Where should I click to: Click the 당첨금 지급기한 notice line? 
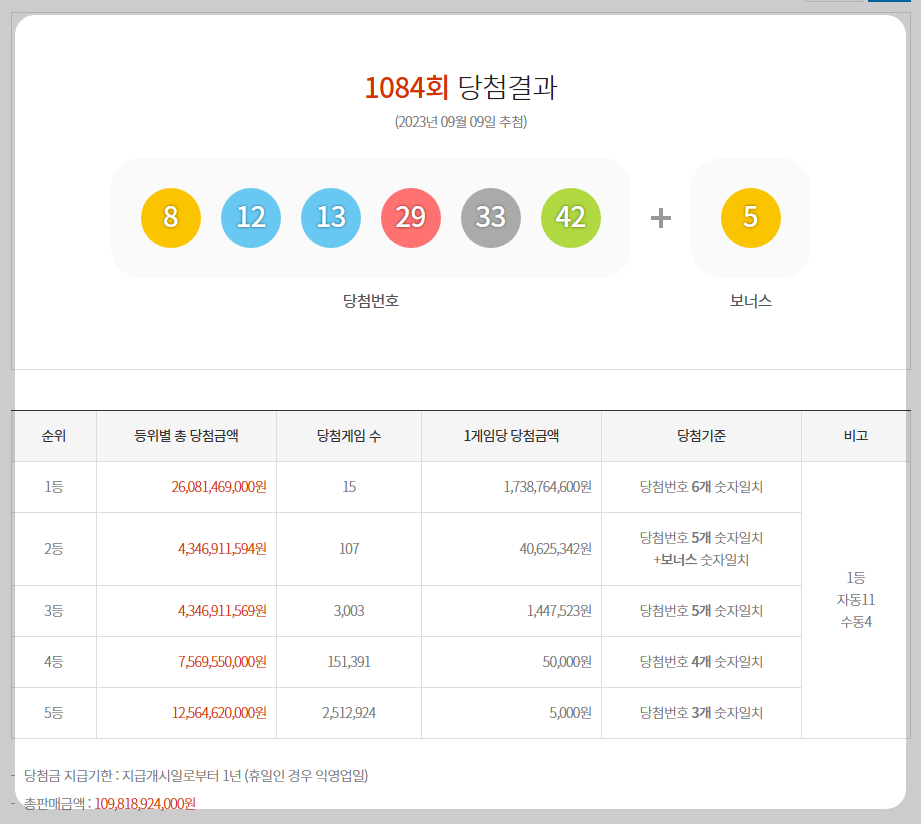pos(196,776)
